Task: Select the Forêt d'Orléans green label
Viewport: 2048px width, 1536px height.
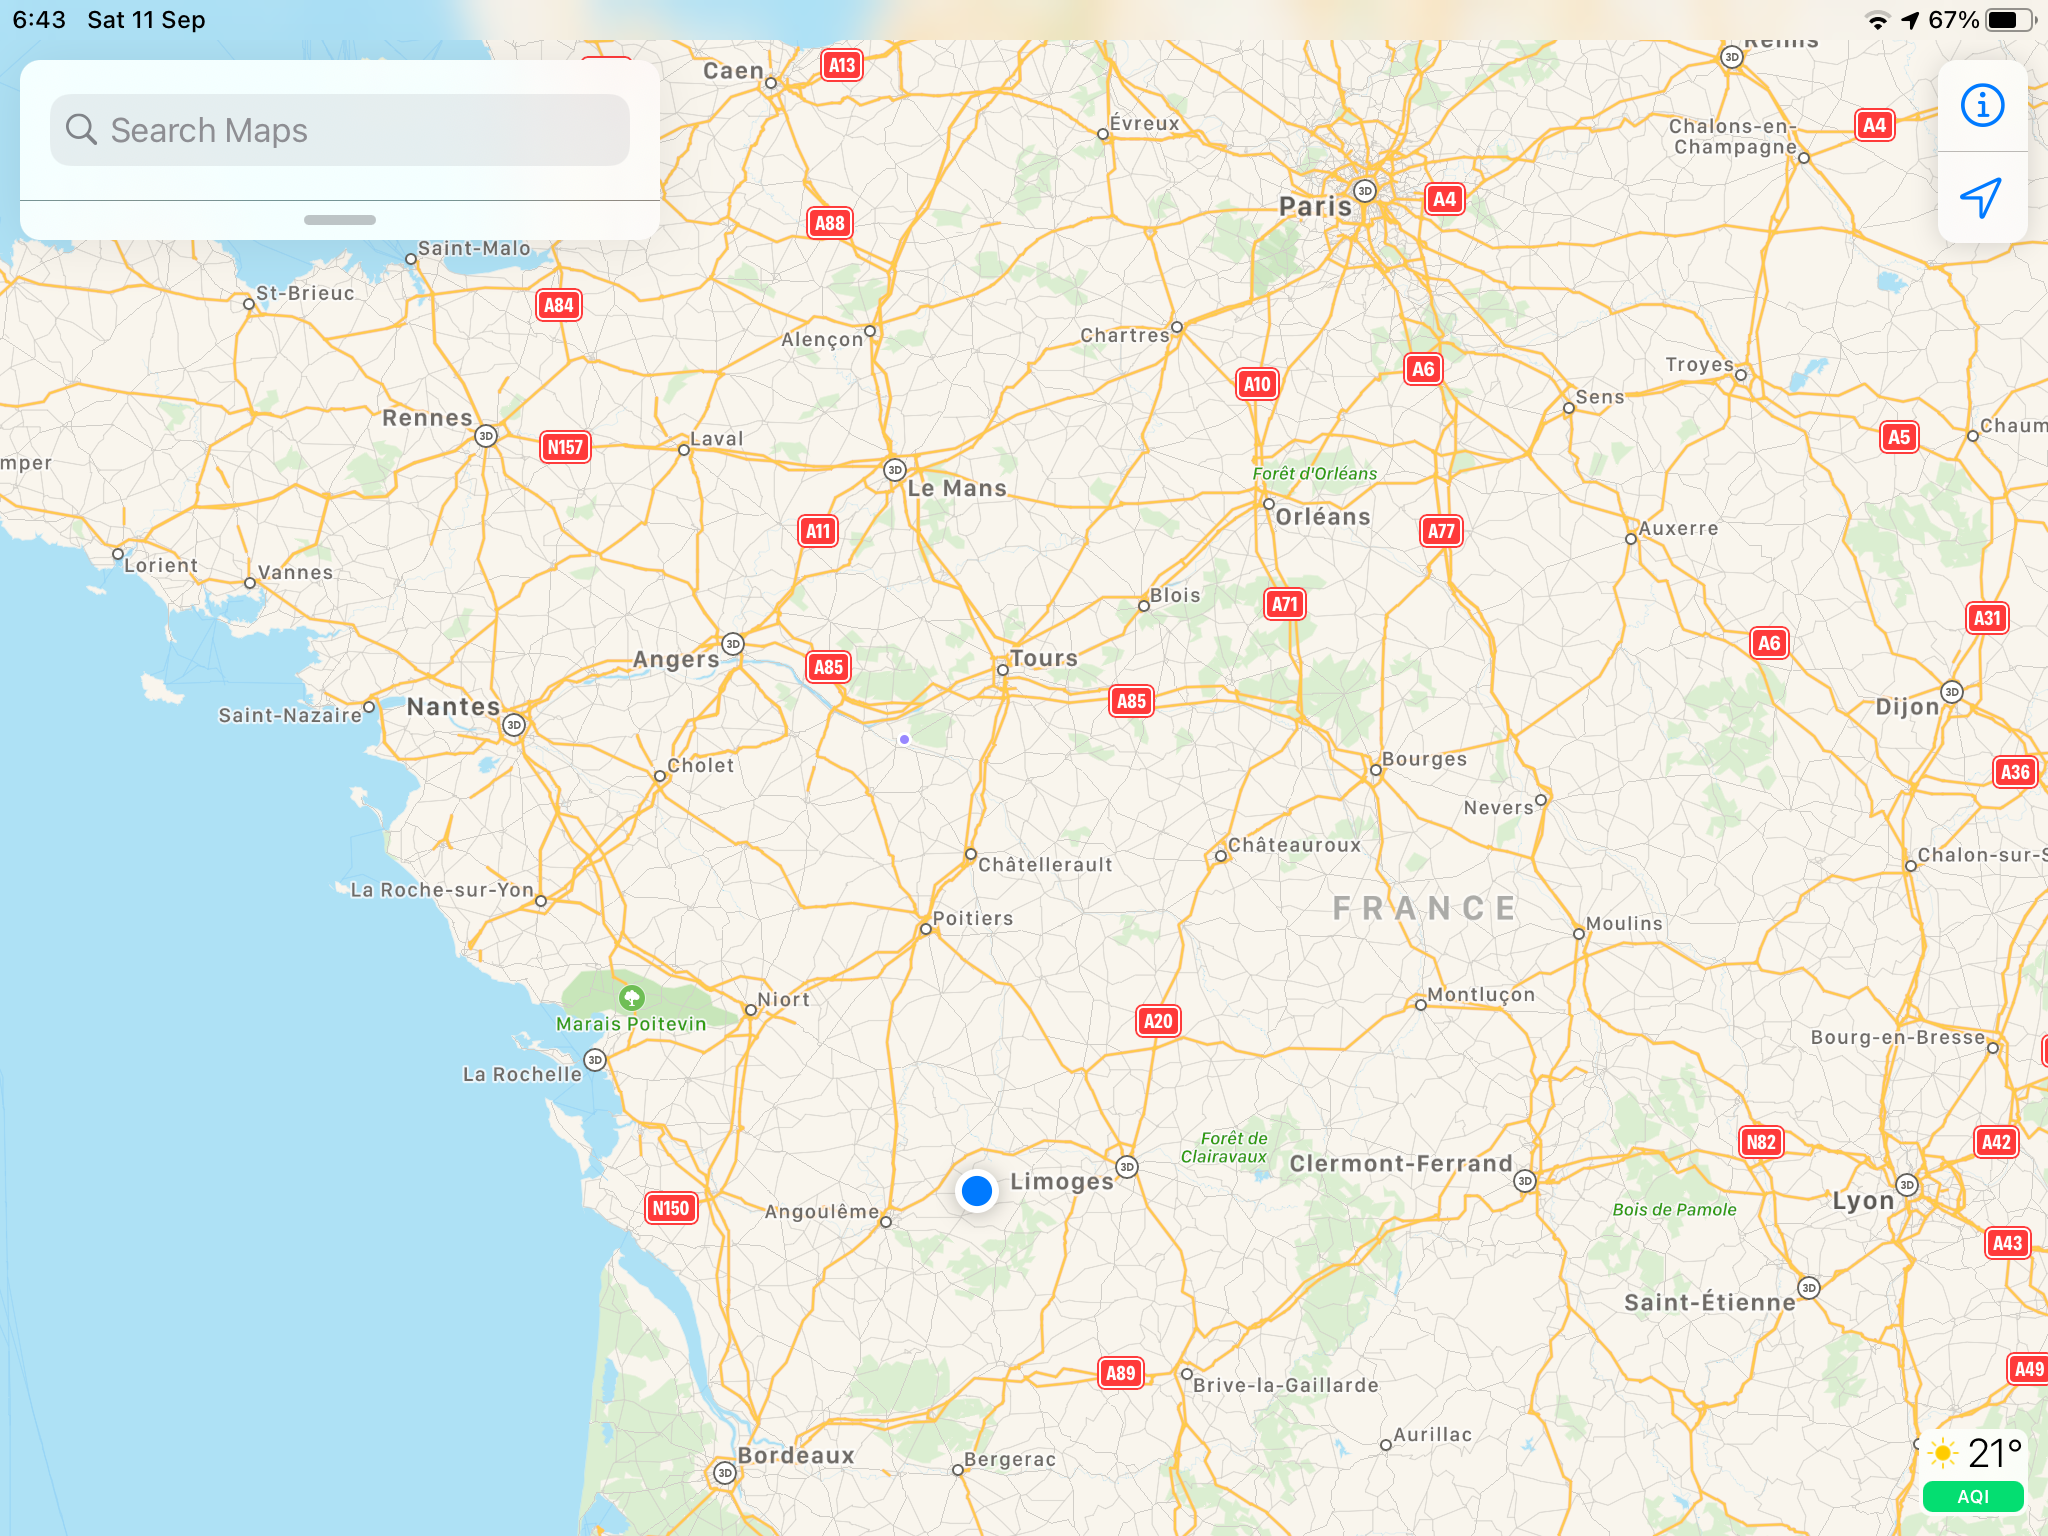Action: pyautogui.click(x=1314, y=474)
